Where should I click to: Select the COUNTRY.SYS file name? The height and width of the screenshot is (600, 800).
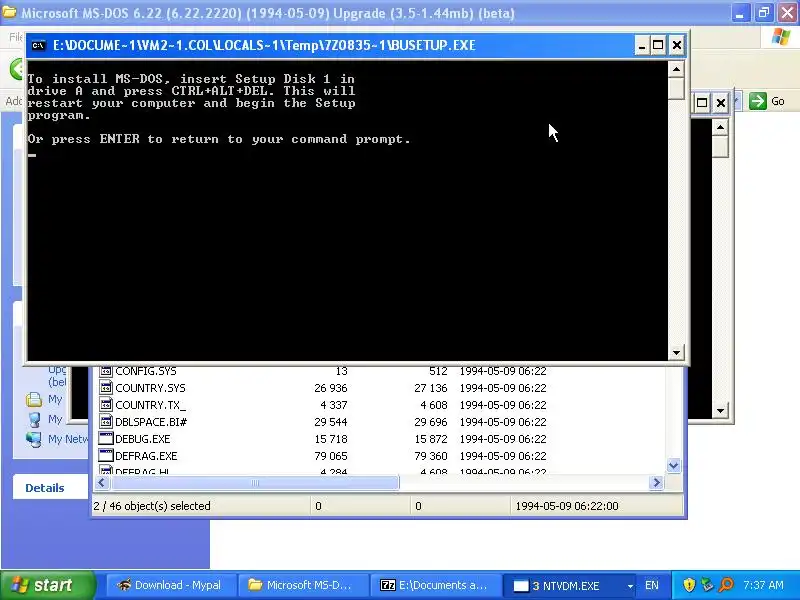151,388
